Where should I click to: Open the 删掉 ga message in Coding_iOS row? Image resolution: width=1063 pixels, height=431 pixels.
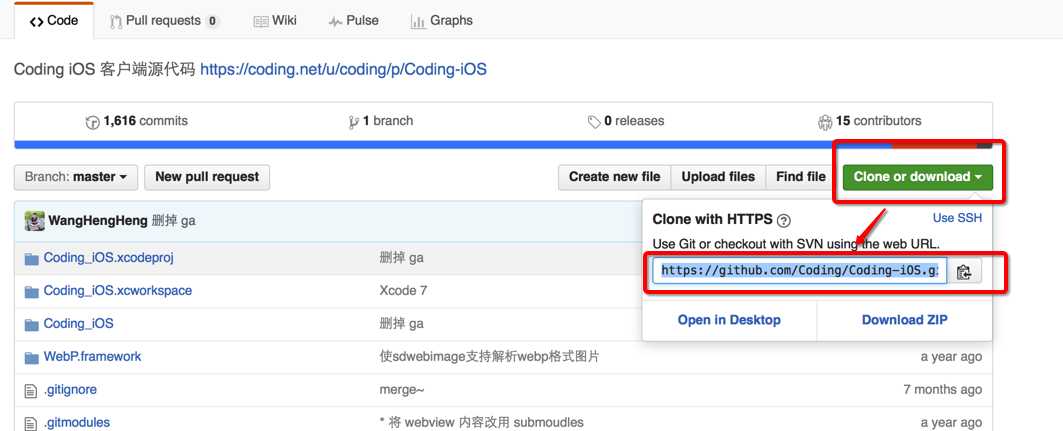tap(401, 324)
